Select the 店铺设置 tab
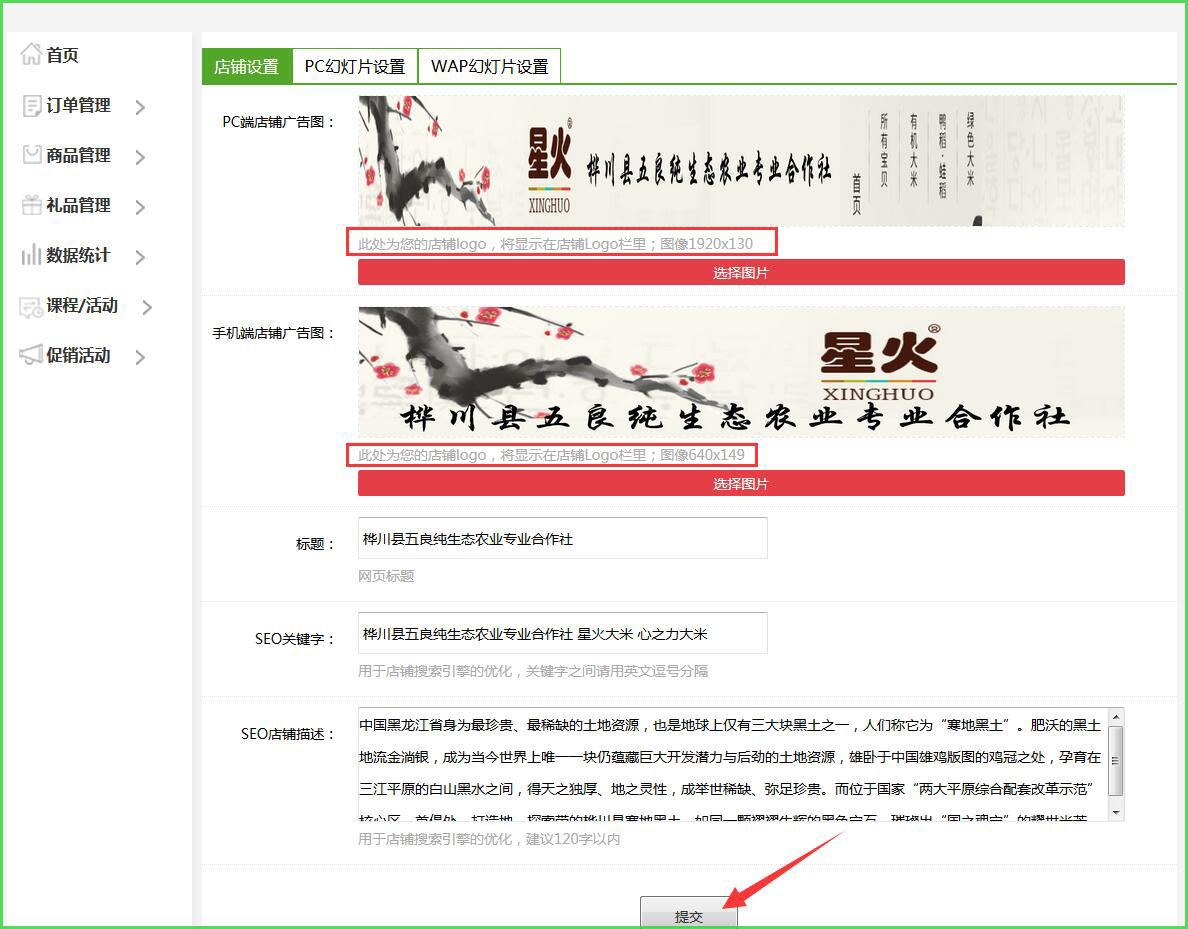1188x929 pixels. point(246,67)
